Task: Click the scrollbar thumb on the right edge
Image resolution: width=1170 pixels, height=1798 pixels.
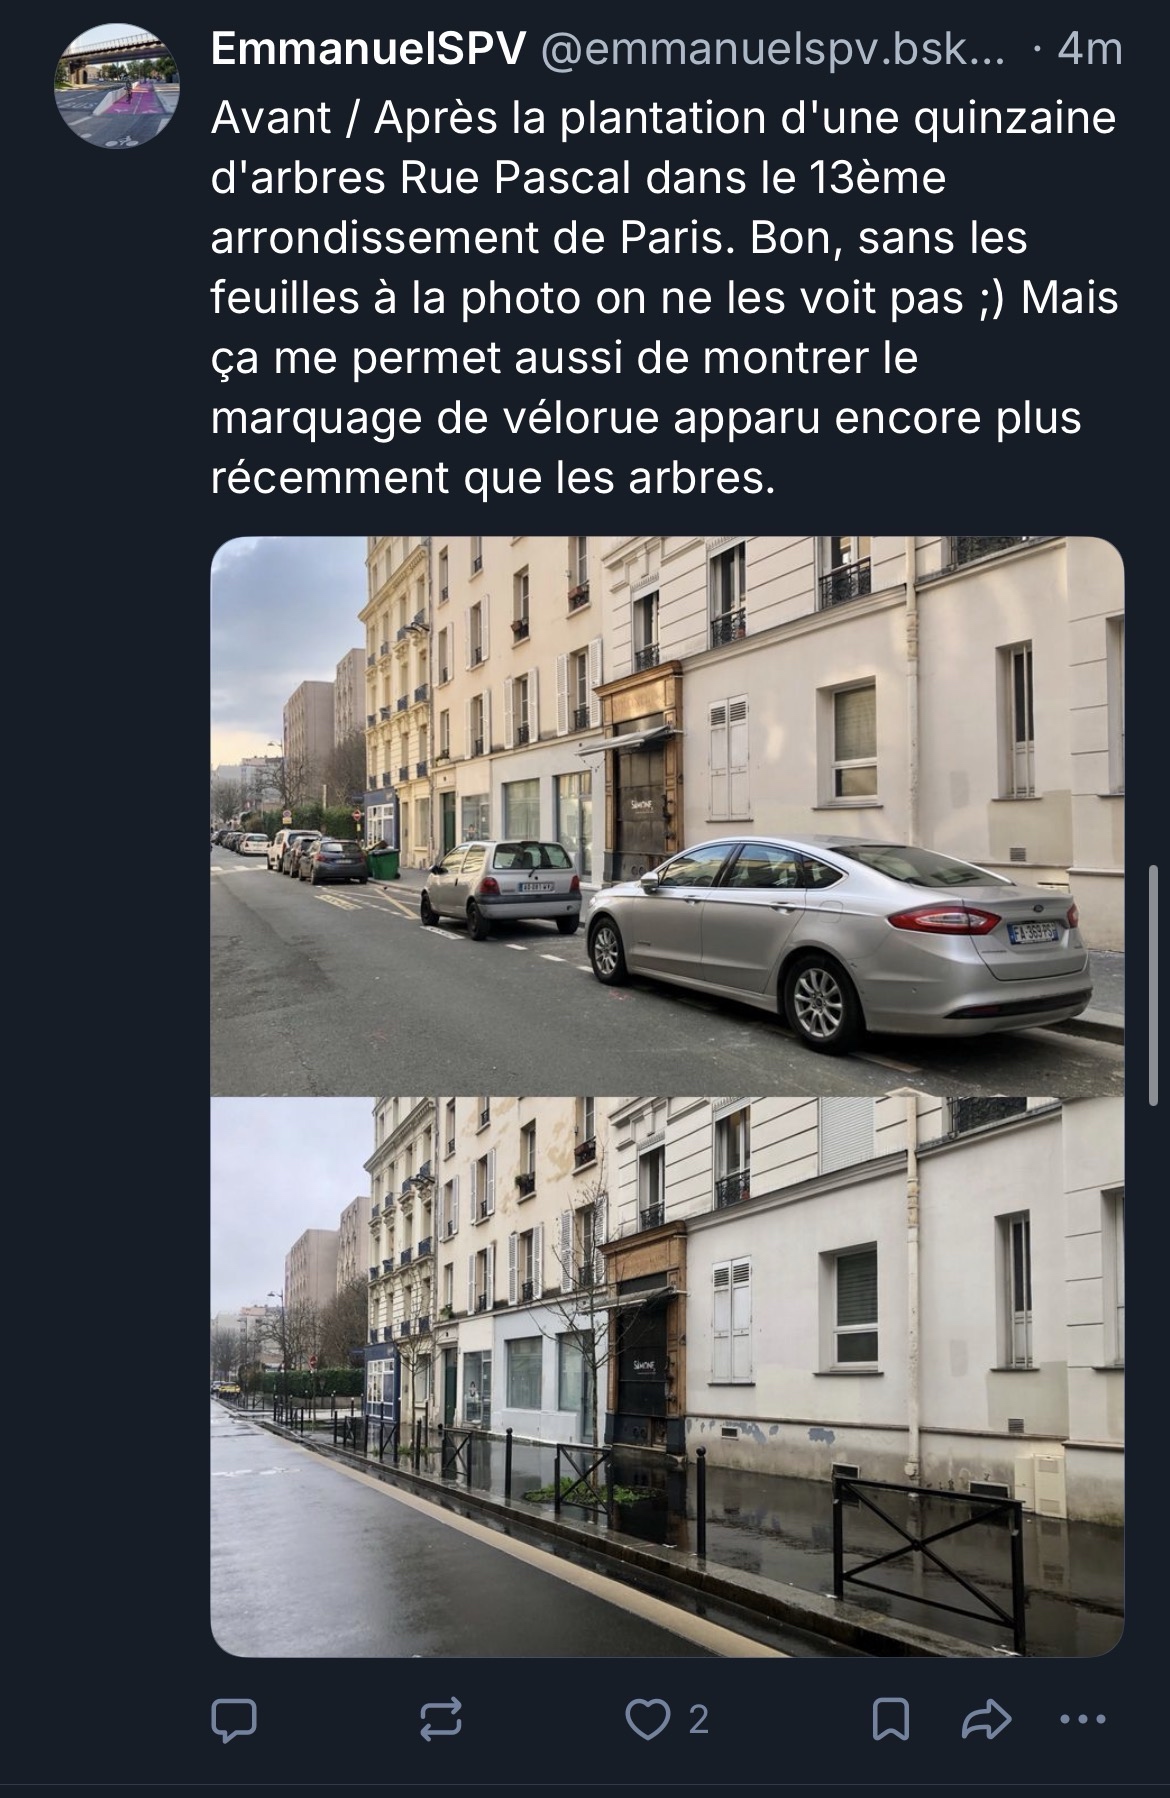Action: click(x=1153, y=985)
